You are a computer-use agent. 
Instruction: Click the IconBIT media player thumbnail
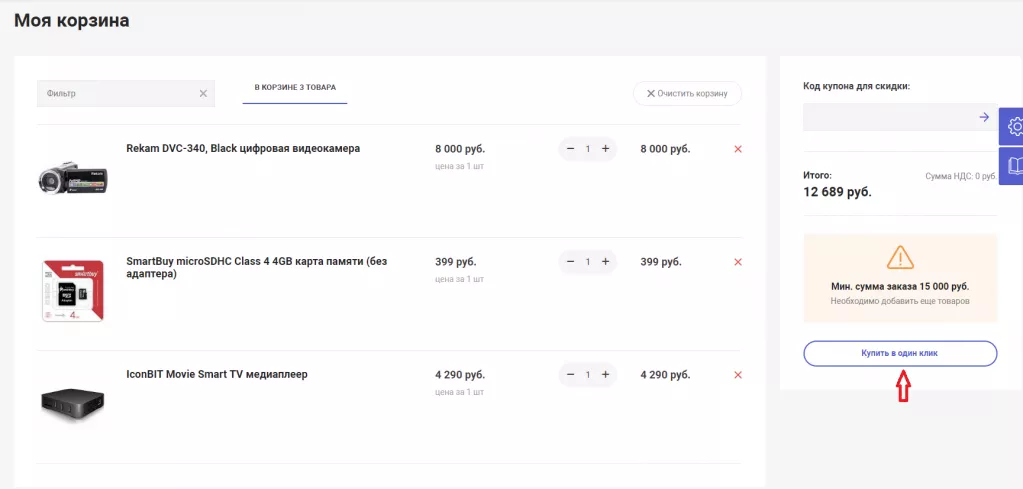[x=72, y=404]
